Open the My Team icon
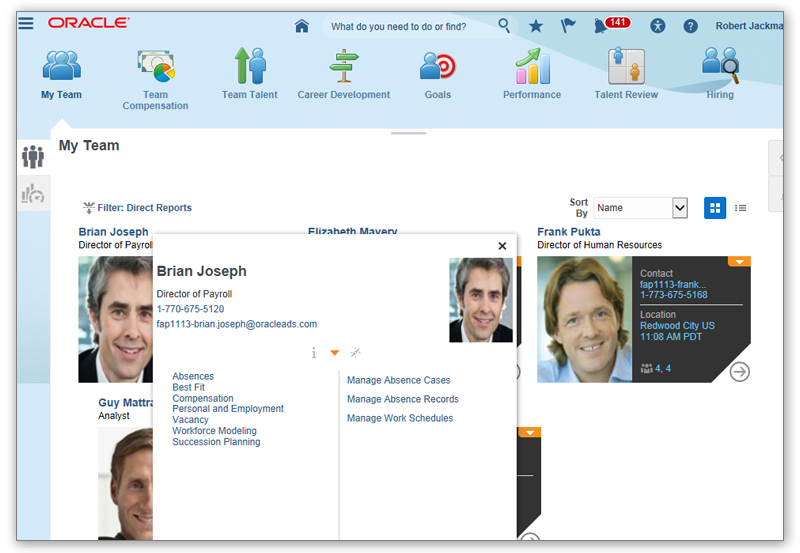The image size is (800, 553). pyautogui.click(x=61, y=65)
